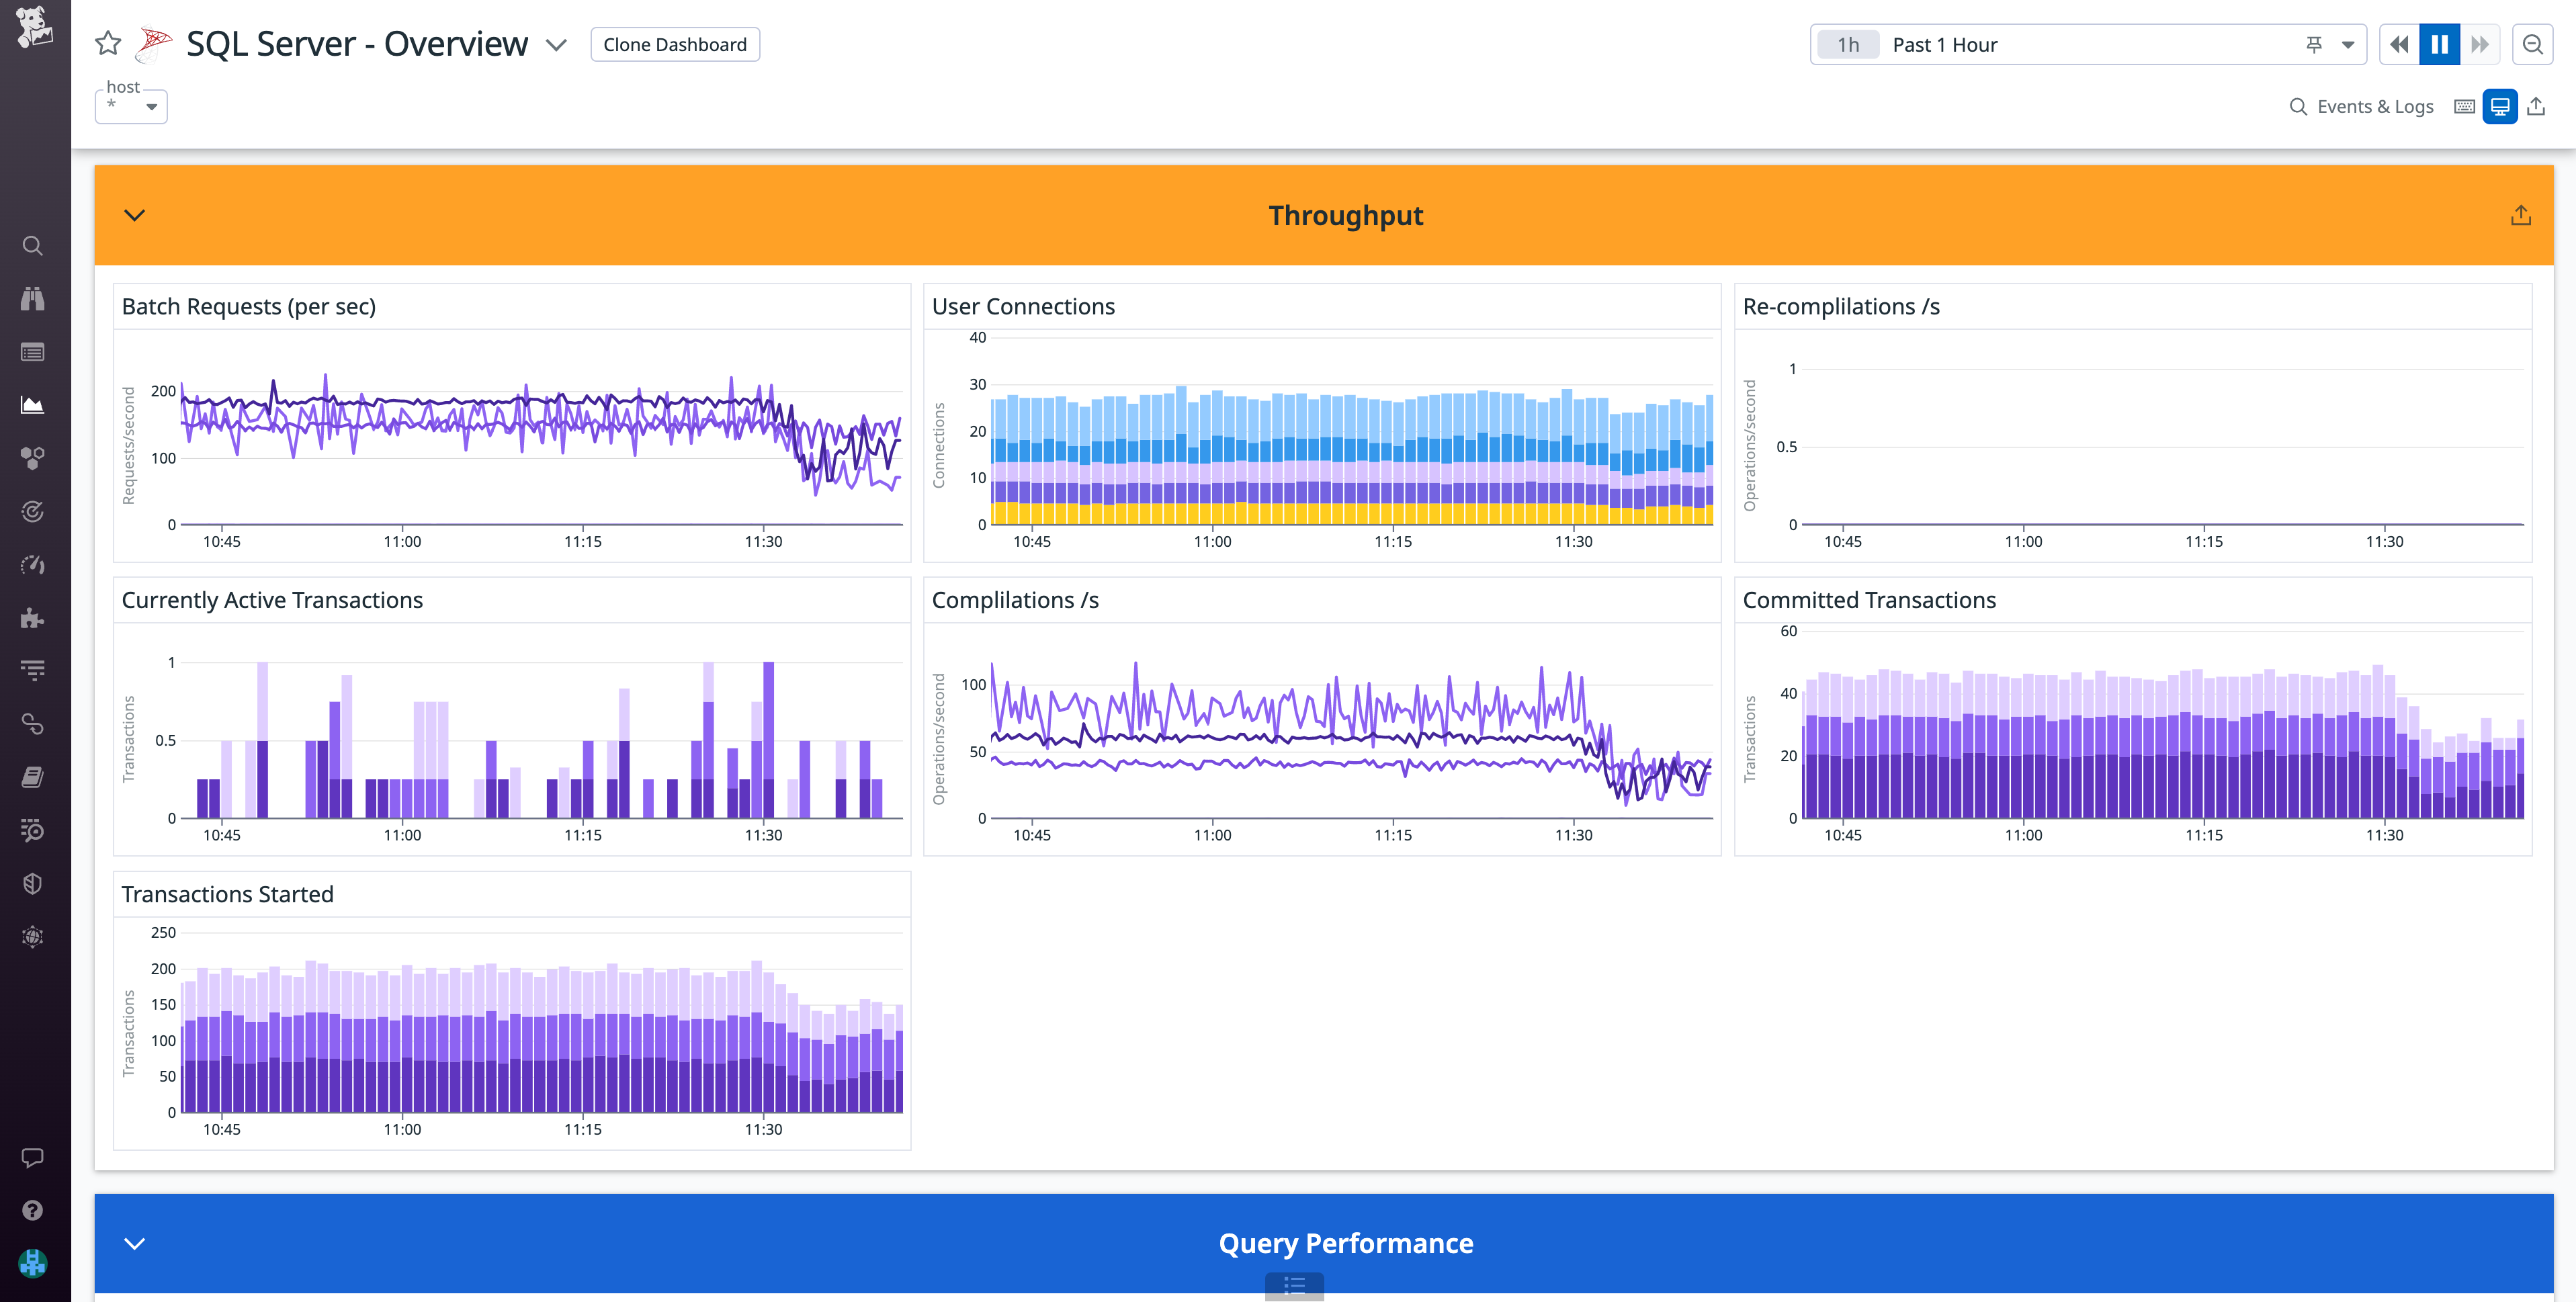2576x1302 pixels.
Task: Select the Watchdog binoculars icon in sidebar
Action: (33, 298)
